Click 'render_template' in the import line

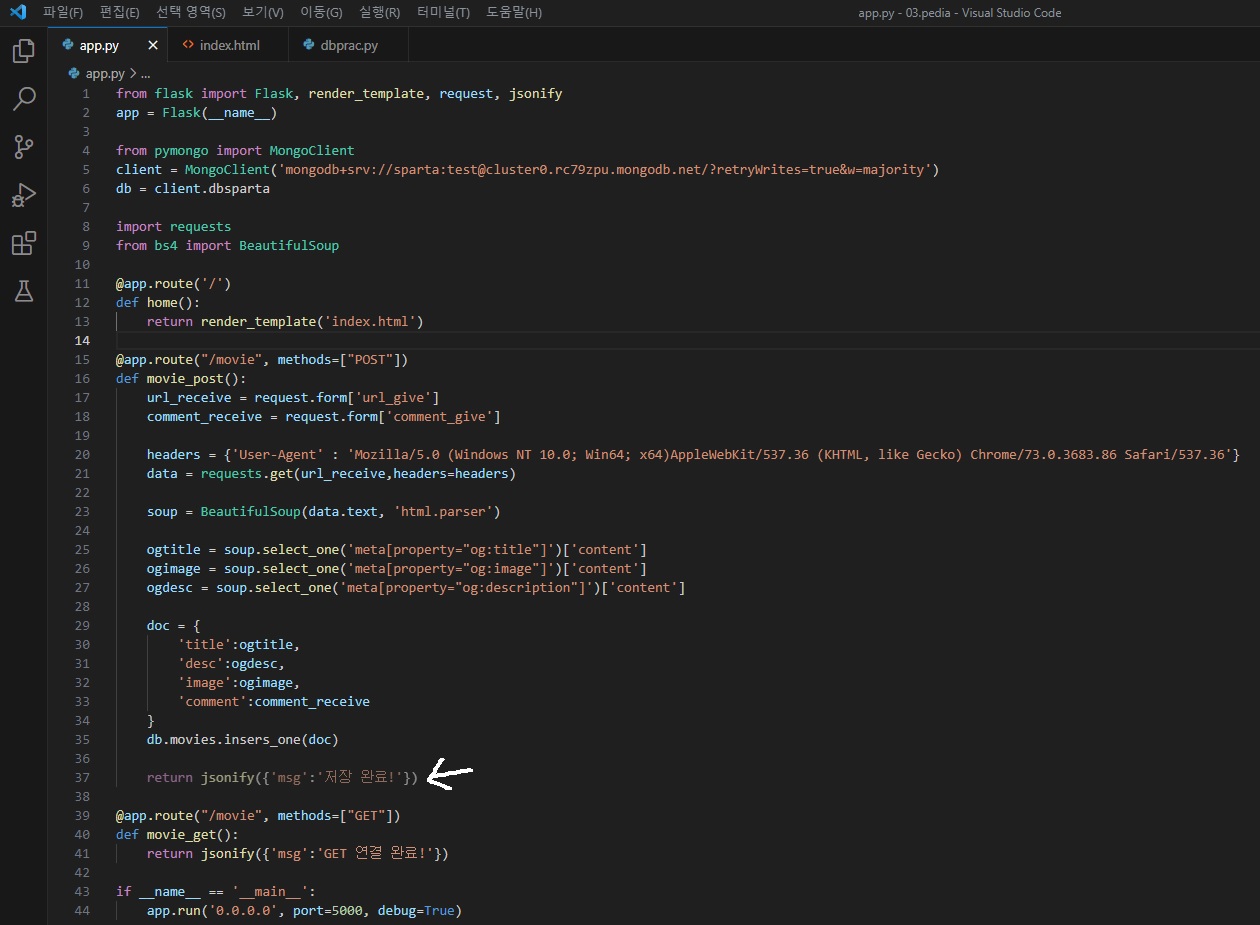(x=366, y=93)
